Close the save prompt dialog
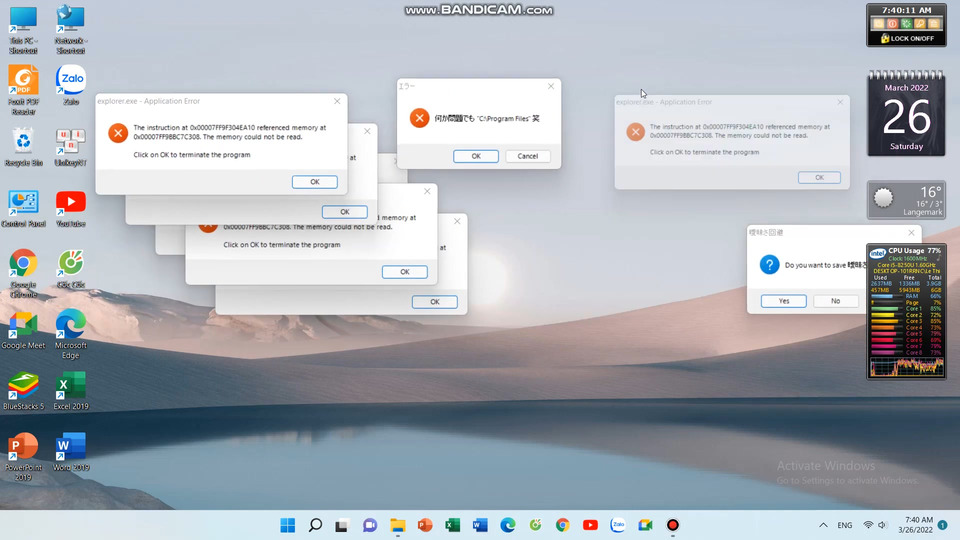 (x=912, y=233)
